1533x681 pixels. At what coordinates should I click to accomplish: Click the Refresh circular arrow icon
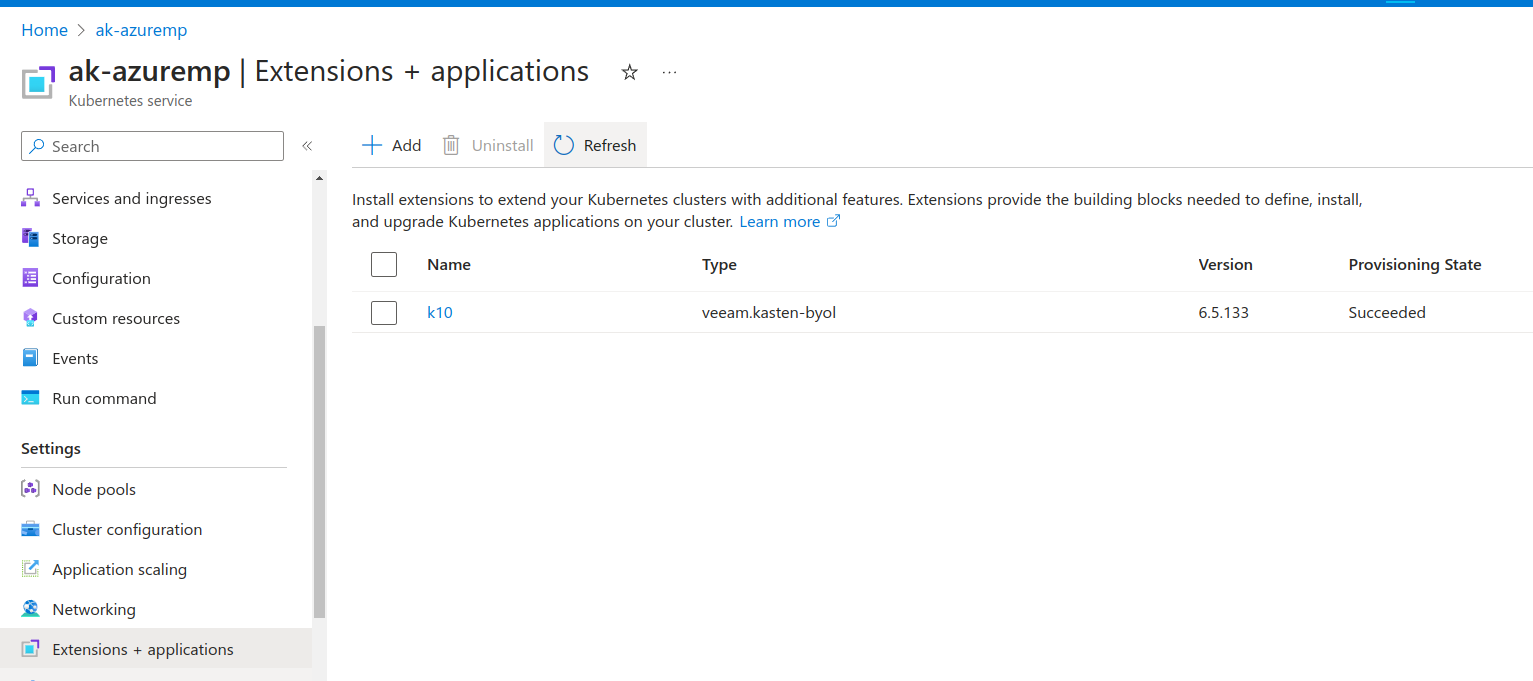tap(564, 145)
